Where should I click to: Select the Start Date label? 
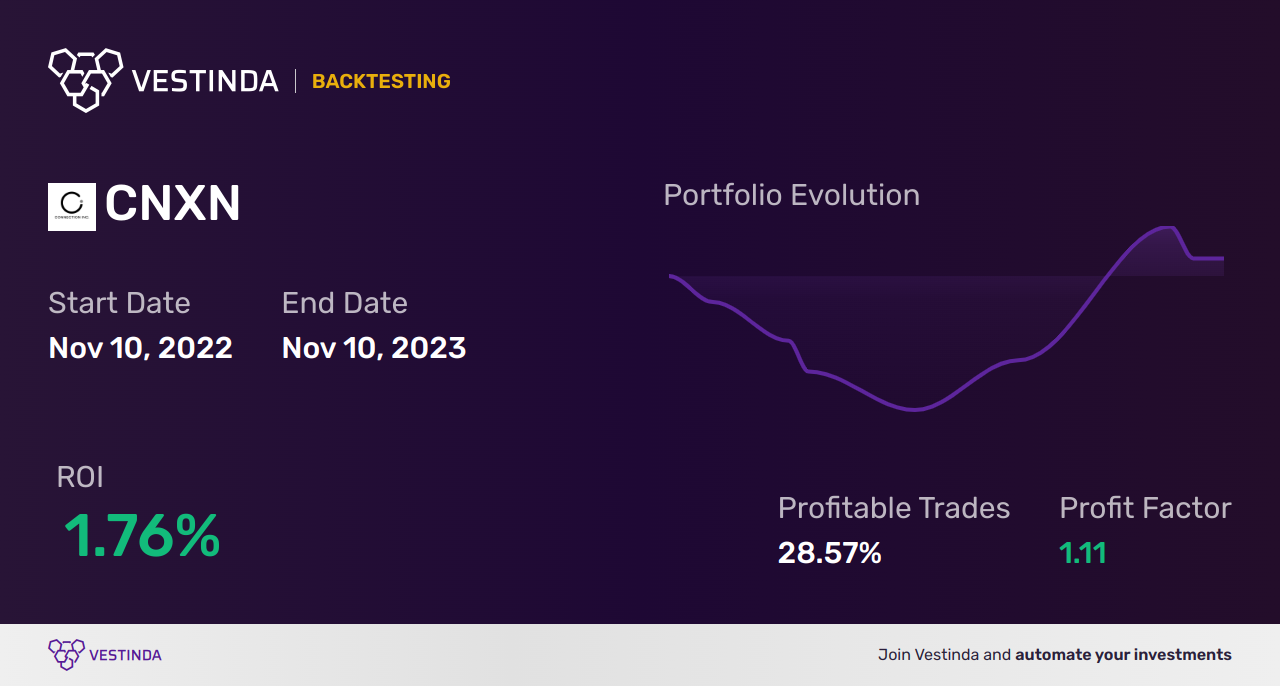coord(119,303)
